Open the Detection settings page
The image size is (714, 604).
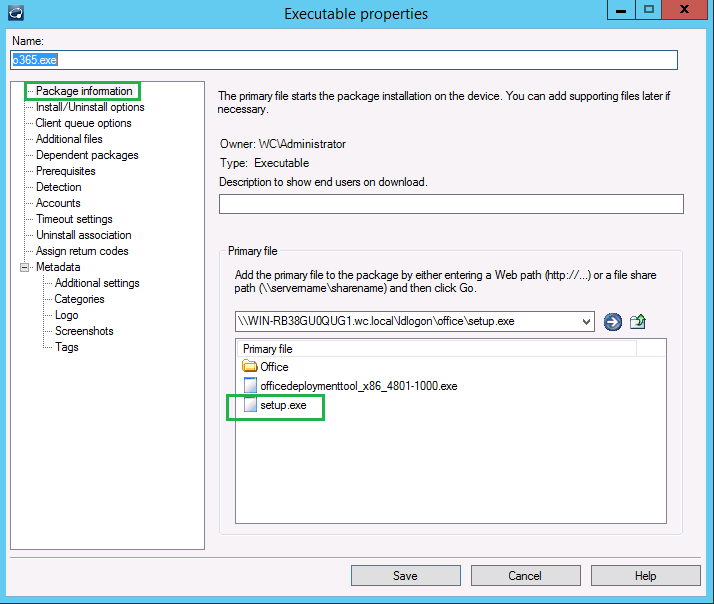click(x=59, y=187)
